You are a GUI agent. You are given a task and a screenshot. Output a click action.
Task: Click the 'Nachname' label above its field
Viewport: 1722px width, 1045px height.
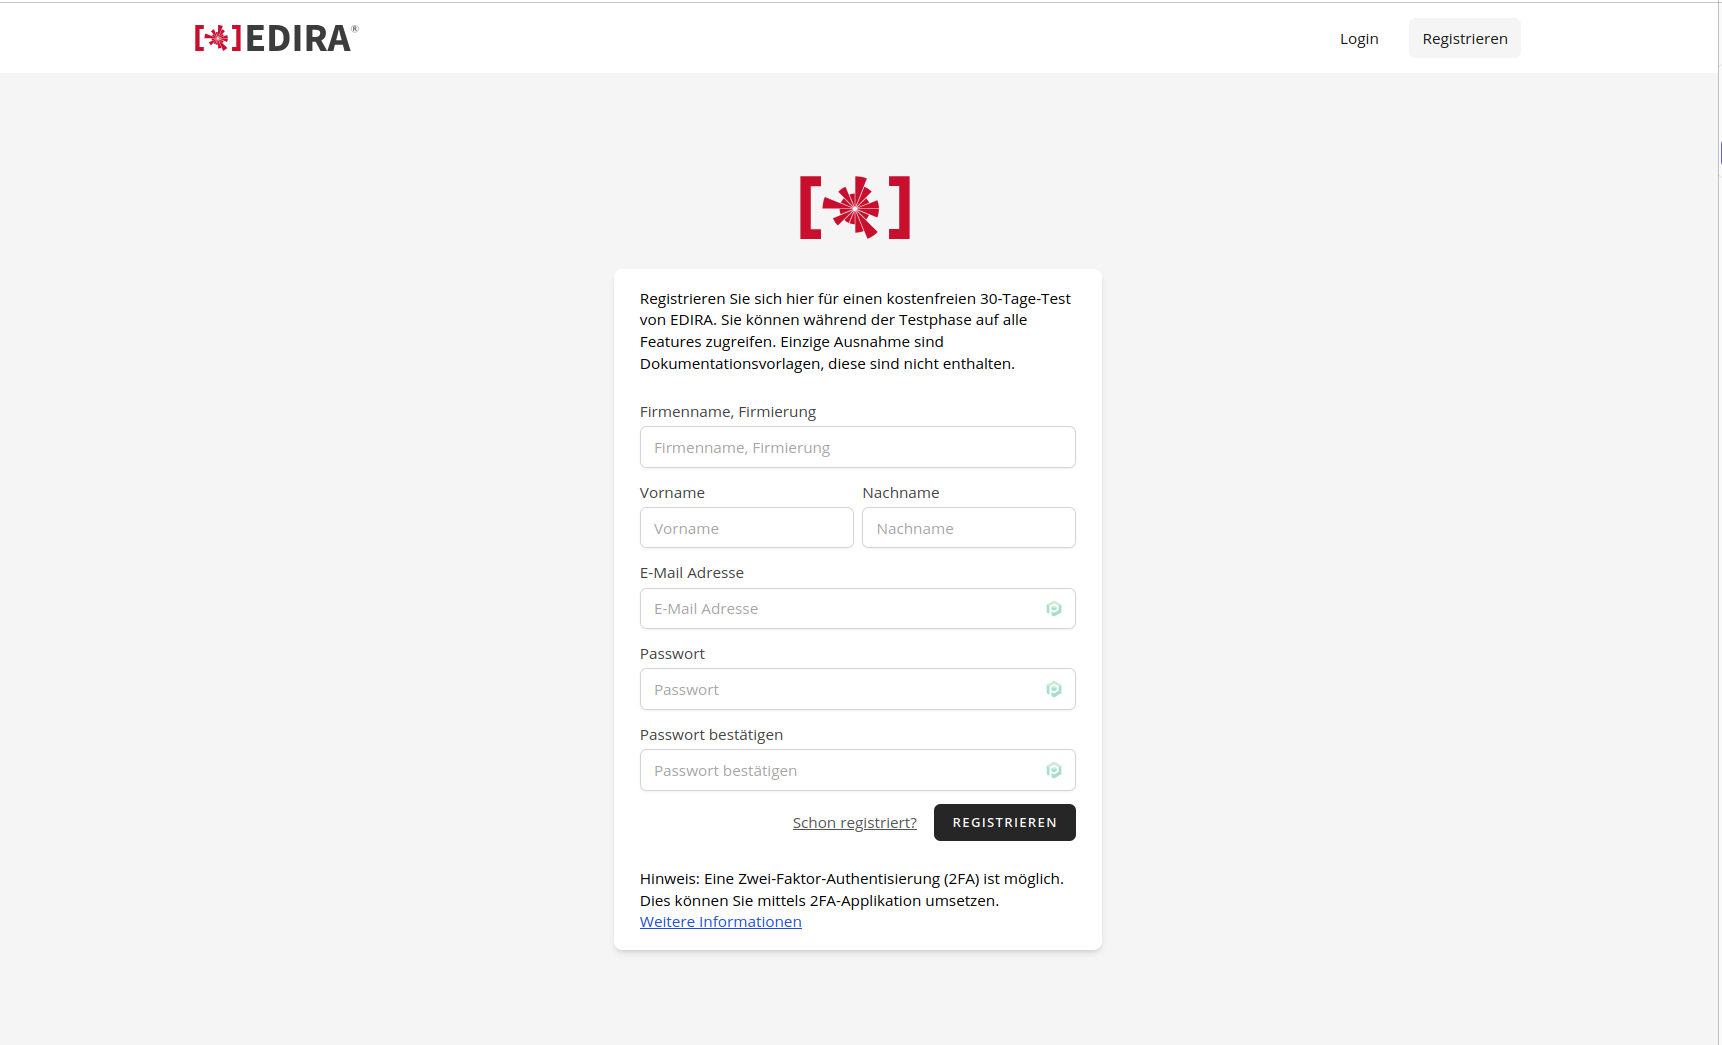point(901,493)
